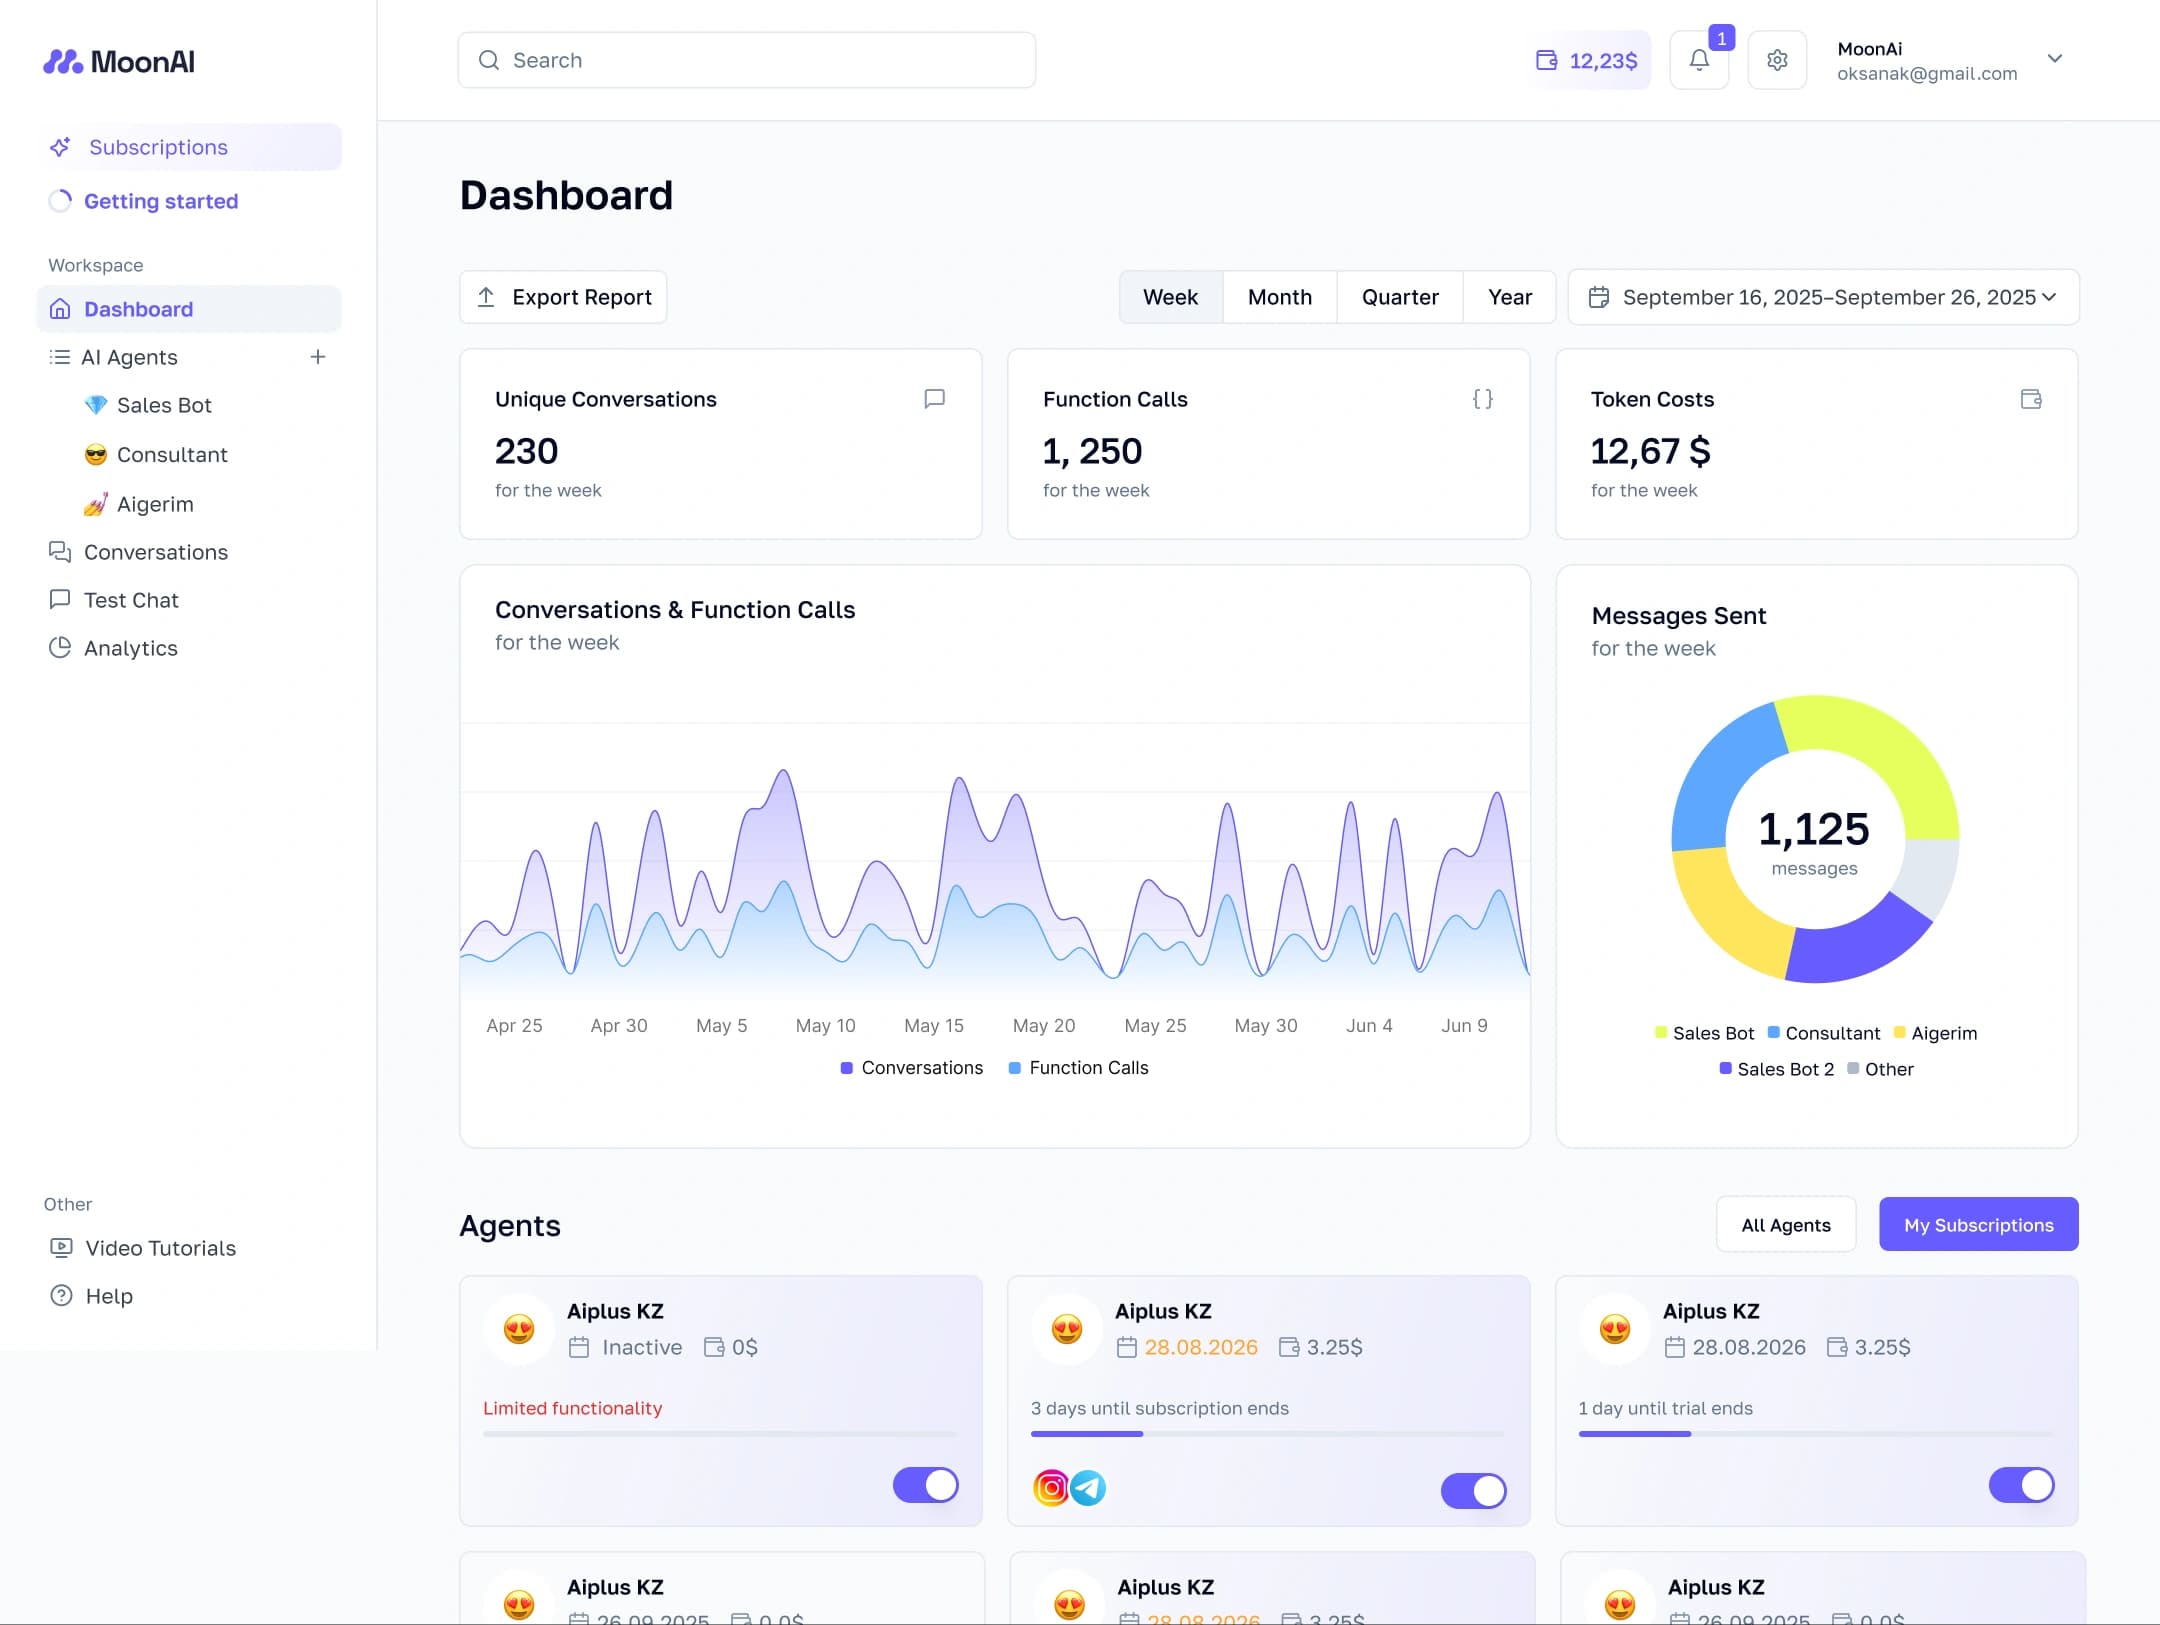This screenshot has width=2160, height=1625.
Task: Click the Help question mark icon
Action: [x=61, y=1296]
